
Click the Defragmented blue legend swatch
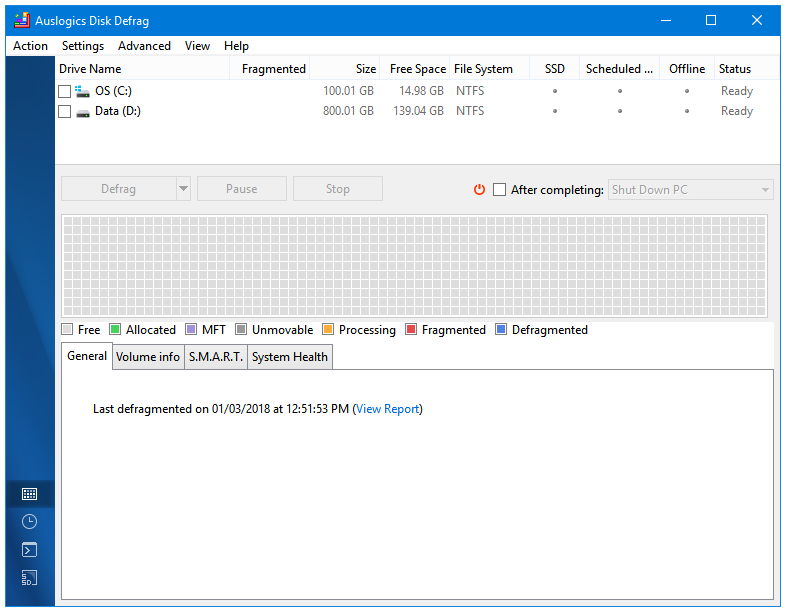501,329
